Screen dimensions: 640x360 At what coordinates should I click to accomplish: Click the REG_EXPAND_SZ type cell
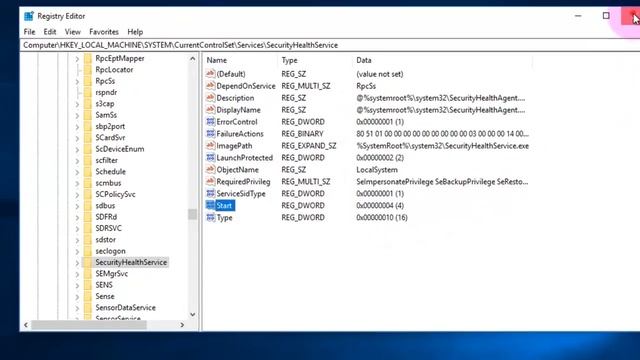coord(309,145)
